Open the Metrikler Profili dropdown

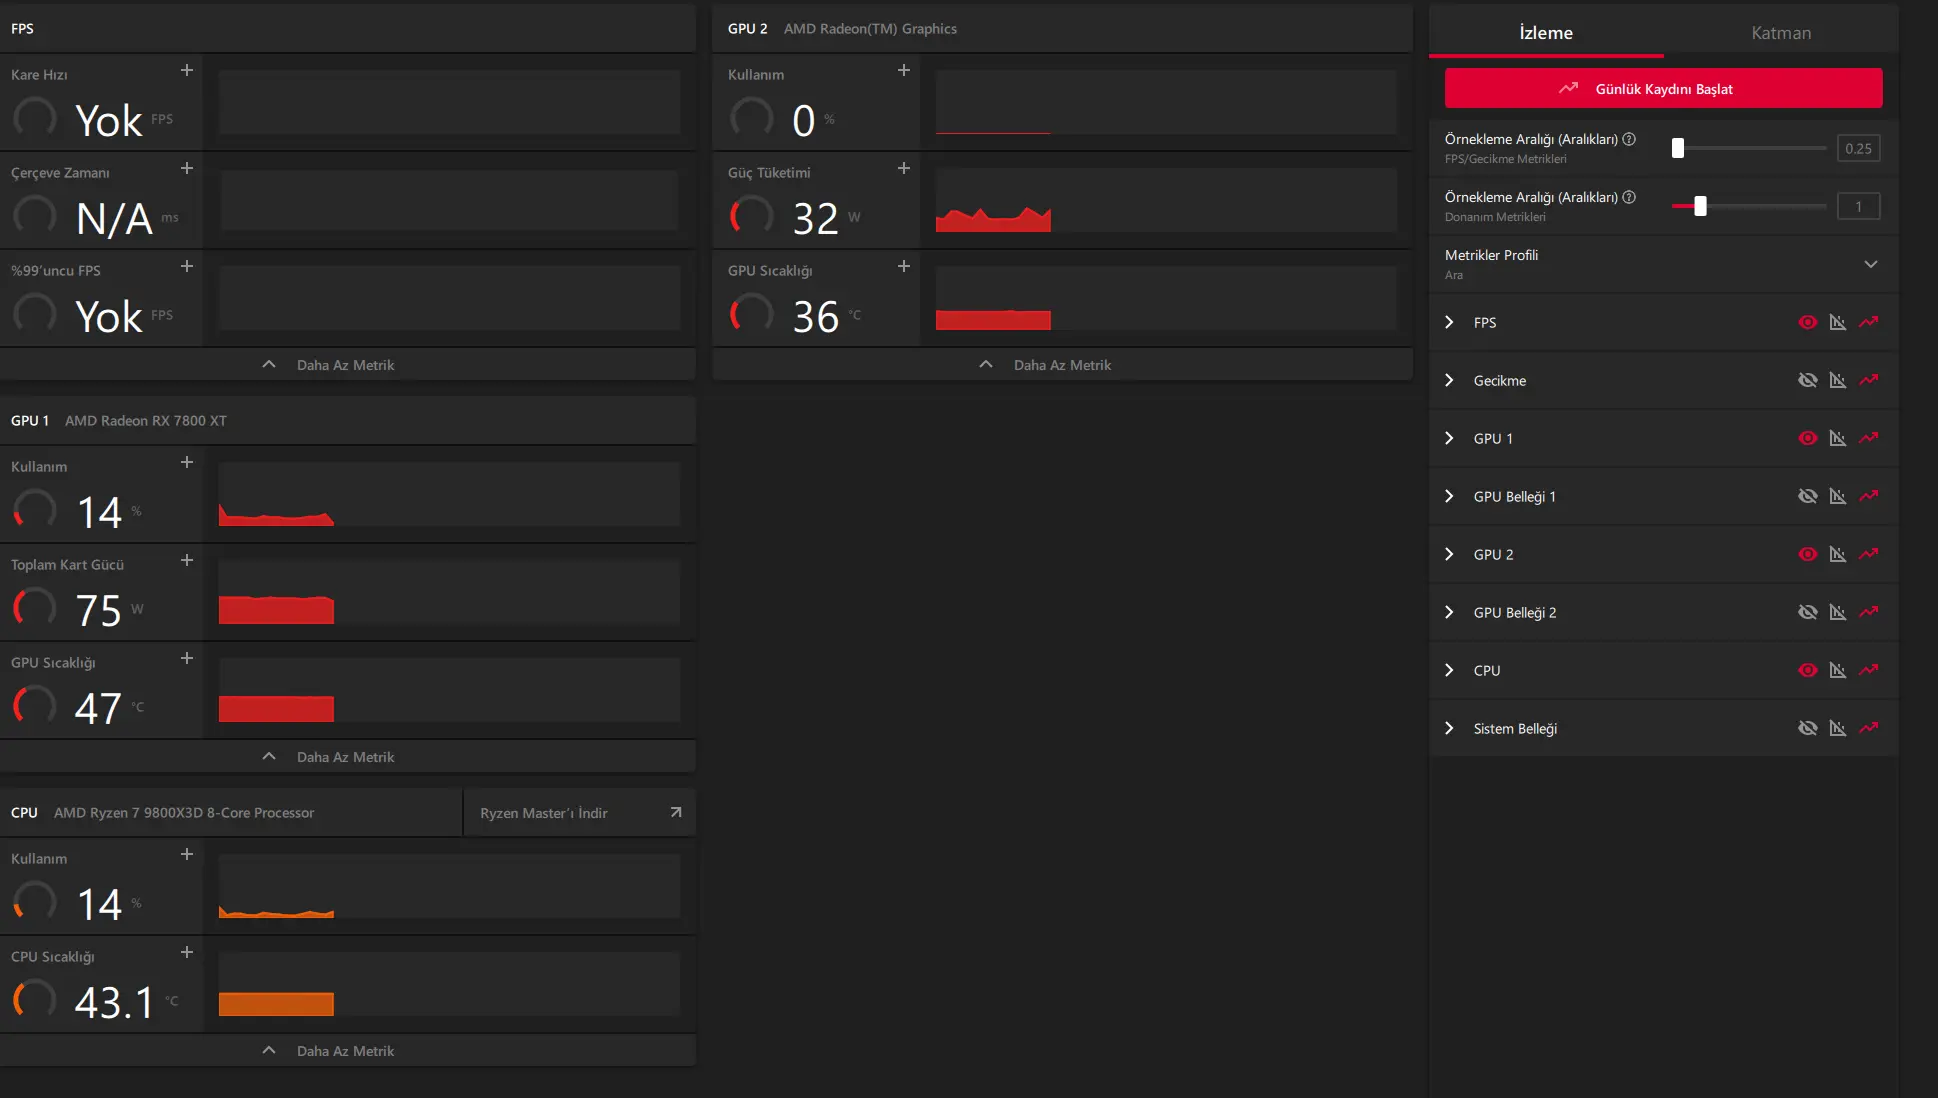[1871, 264]
